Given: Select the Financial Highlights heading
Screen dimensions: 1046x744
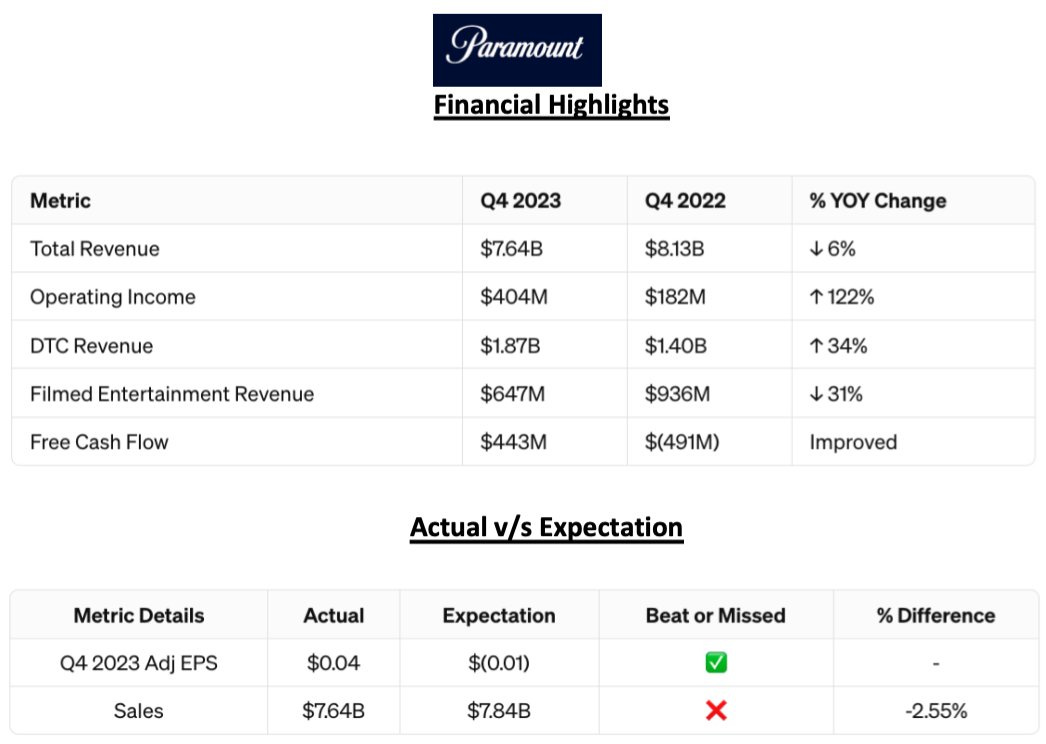Looking at the screenshot, I should tap(551, 104).
